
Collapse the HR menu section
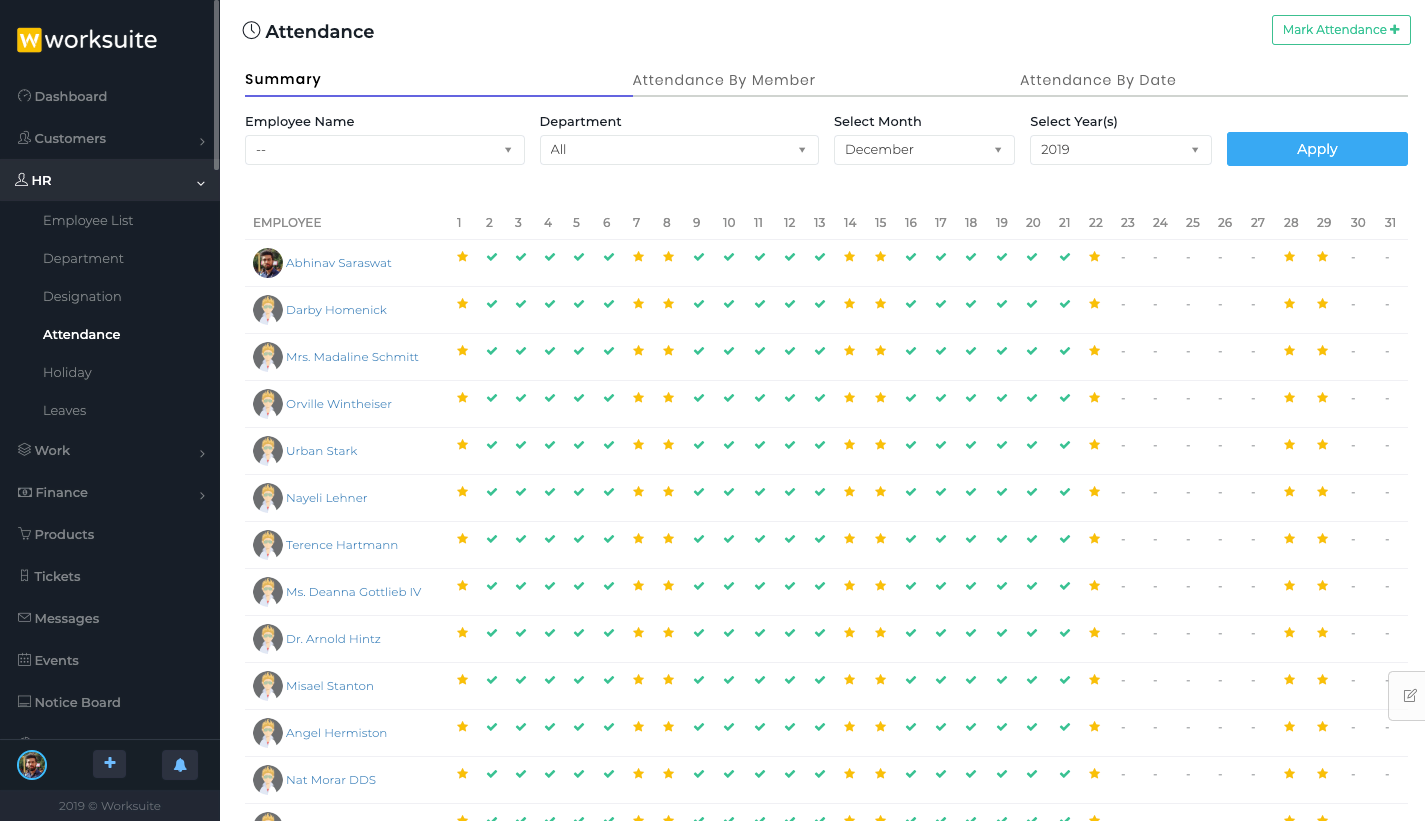pos(201,182)
